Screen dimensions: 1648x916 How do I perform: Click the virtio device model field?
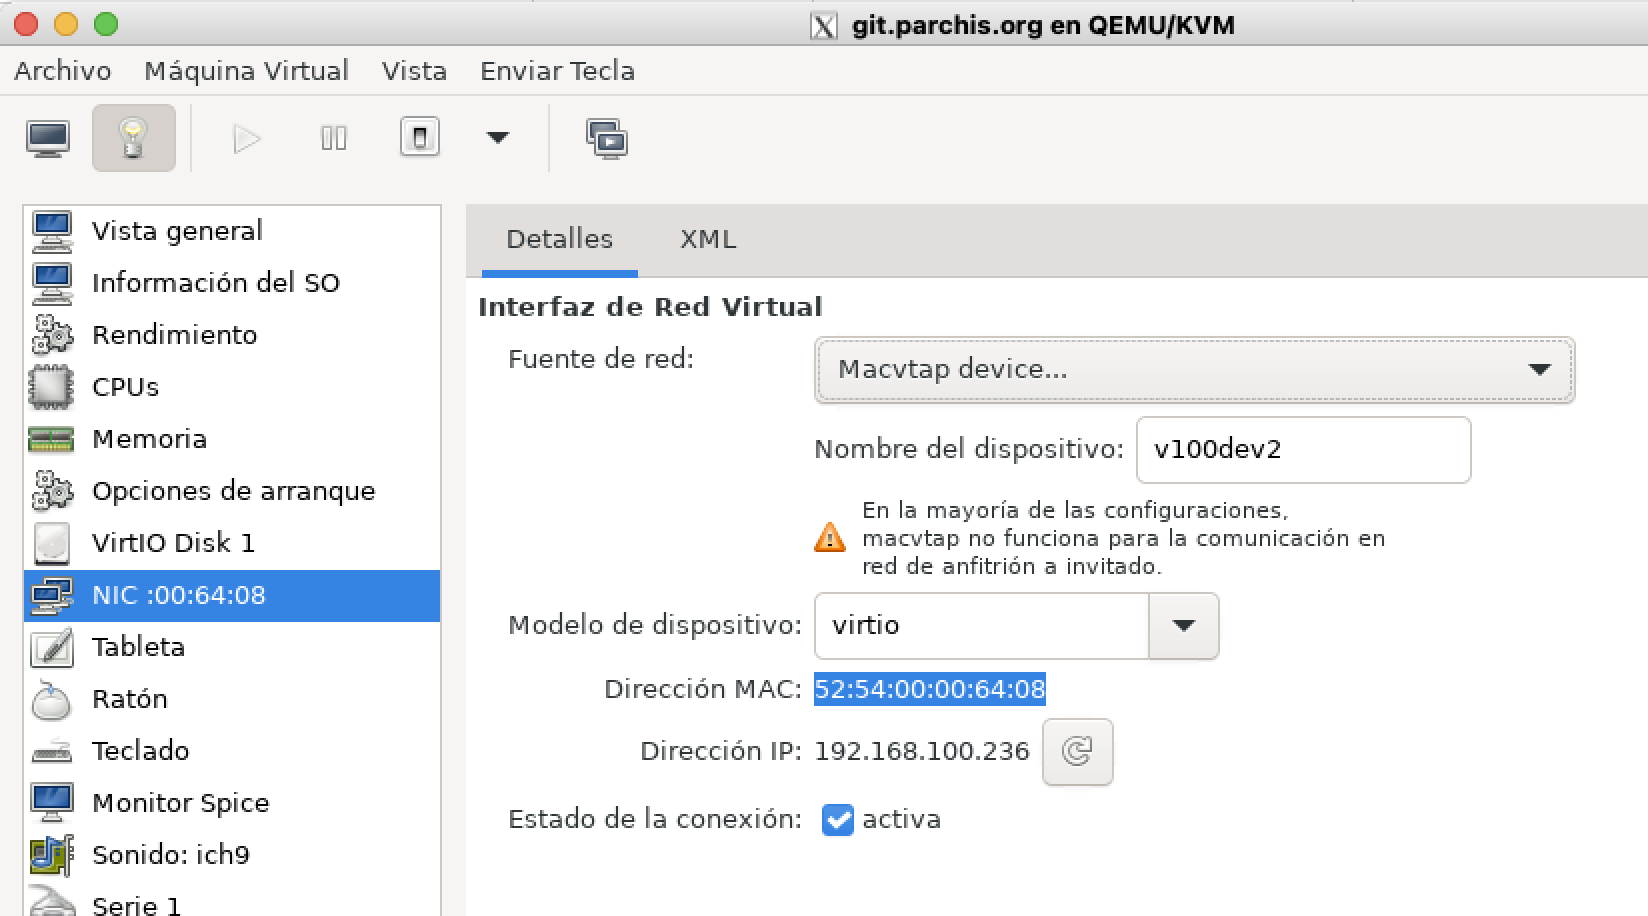point(982,626)
